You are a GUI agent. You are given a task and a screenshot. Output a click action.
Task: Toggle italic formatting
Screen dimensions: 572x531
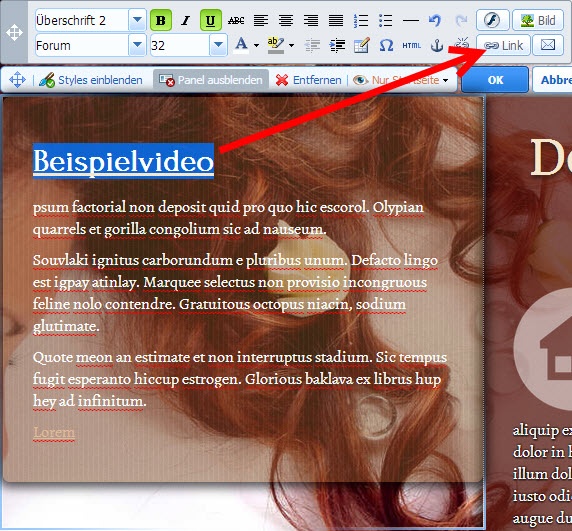pyautogui.click(x=186, y=20)
